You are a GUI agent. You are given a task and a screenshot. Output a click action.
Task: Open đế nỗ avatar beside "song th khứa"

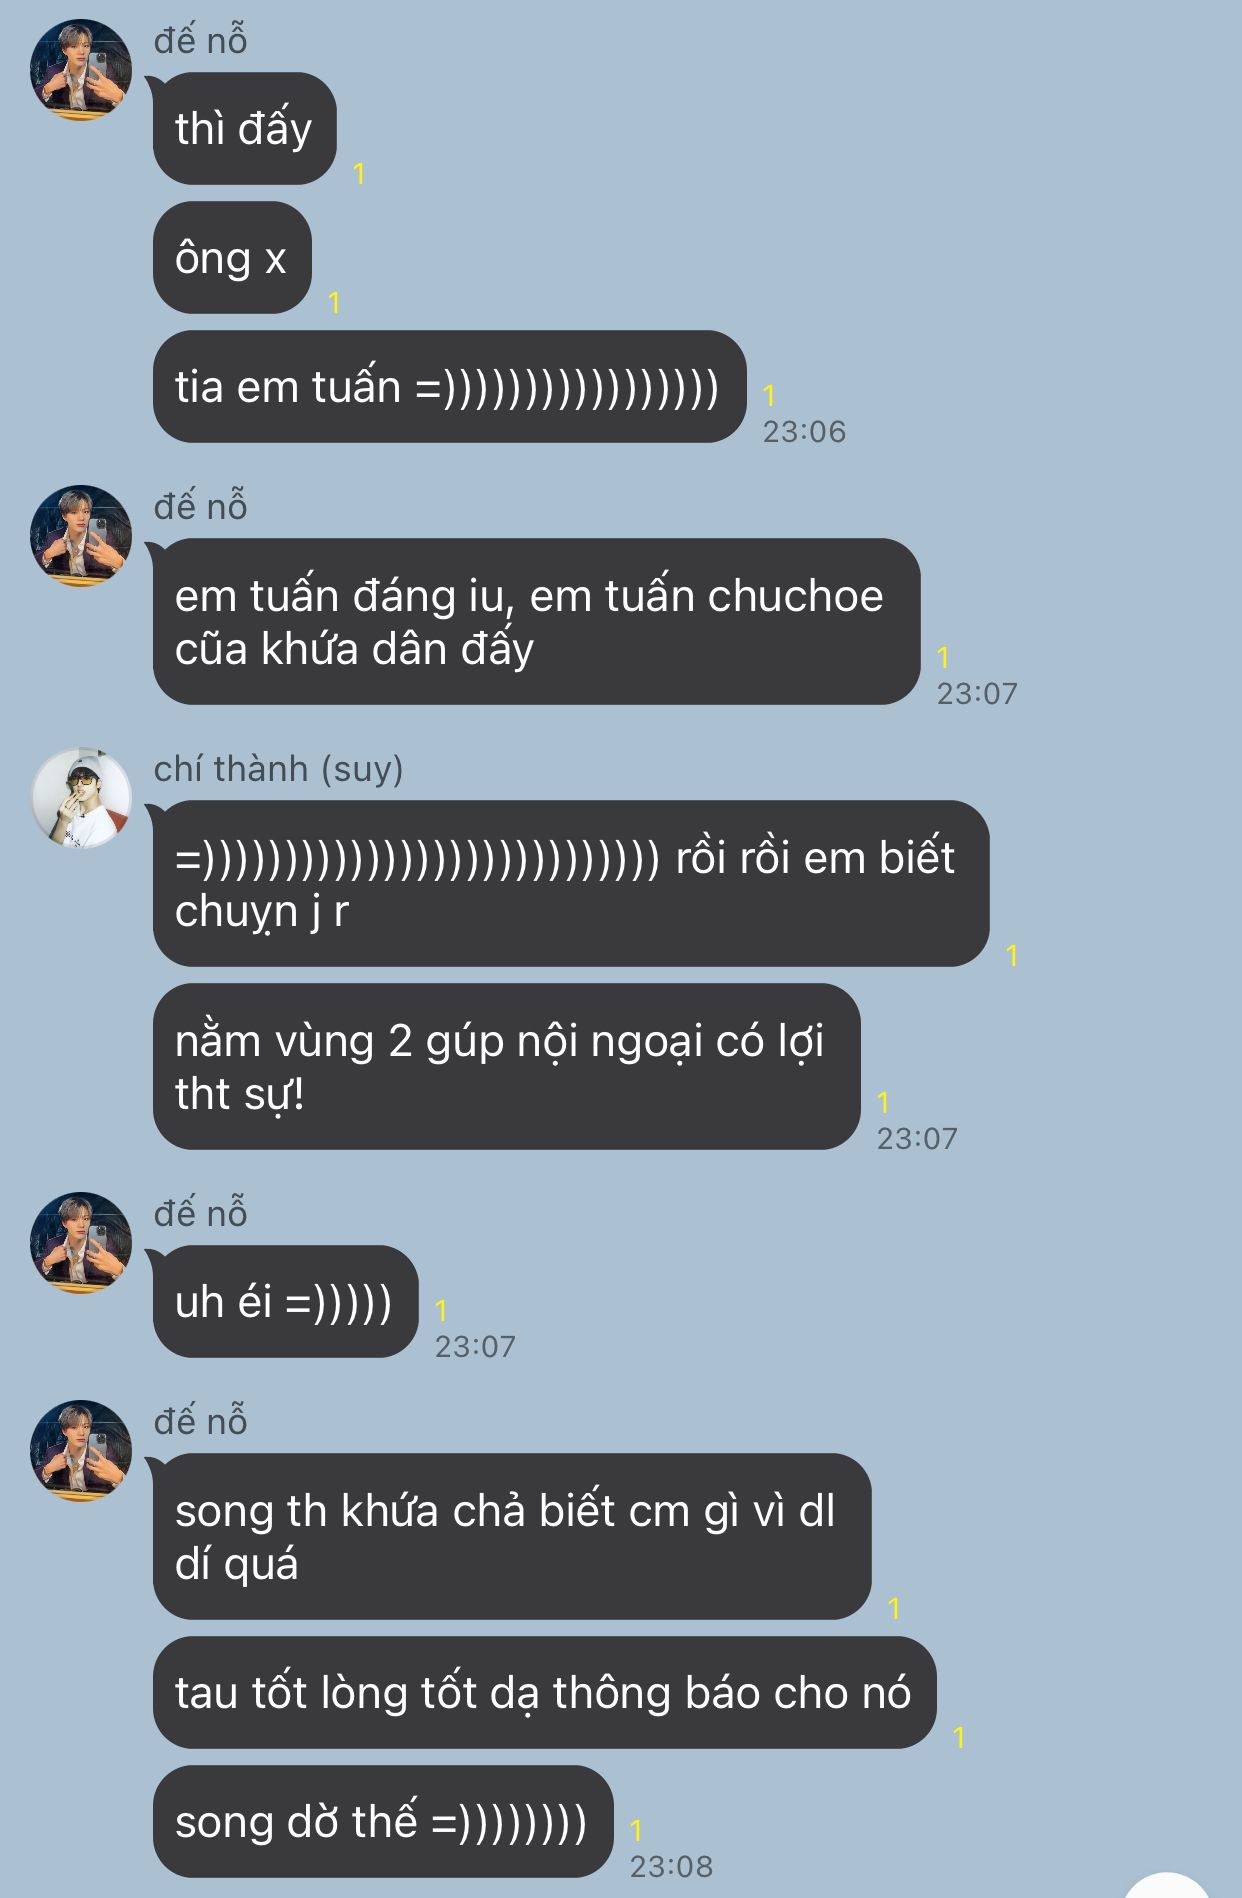pyautogui.click(x=81, y=1451)
